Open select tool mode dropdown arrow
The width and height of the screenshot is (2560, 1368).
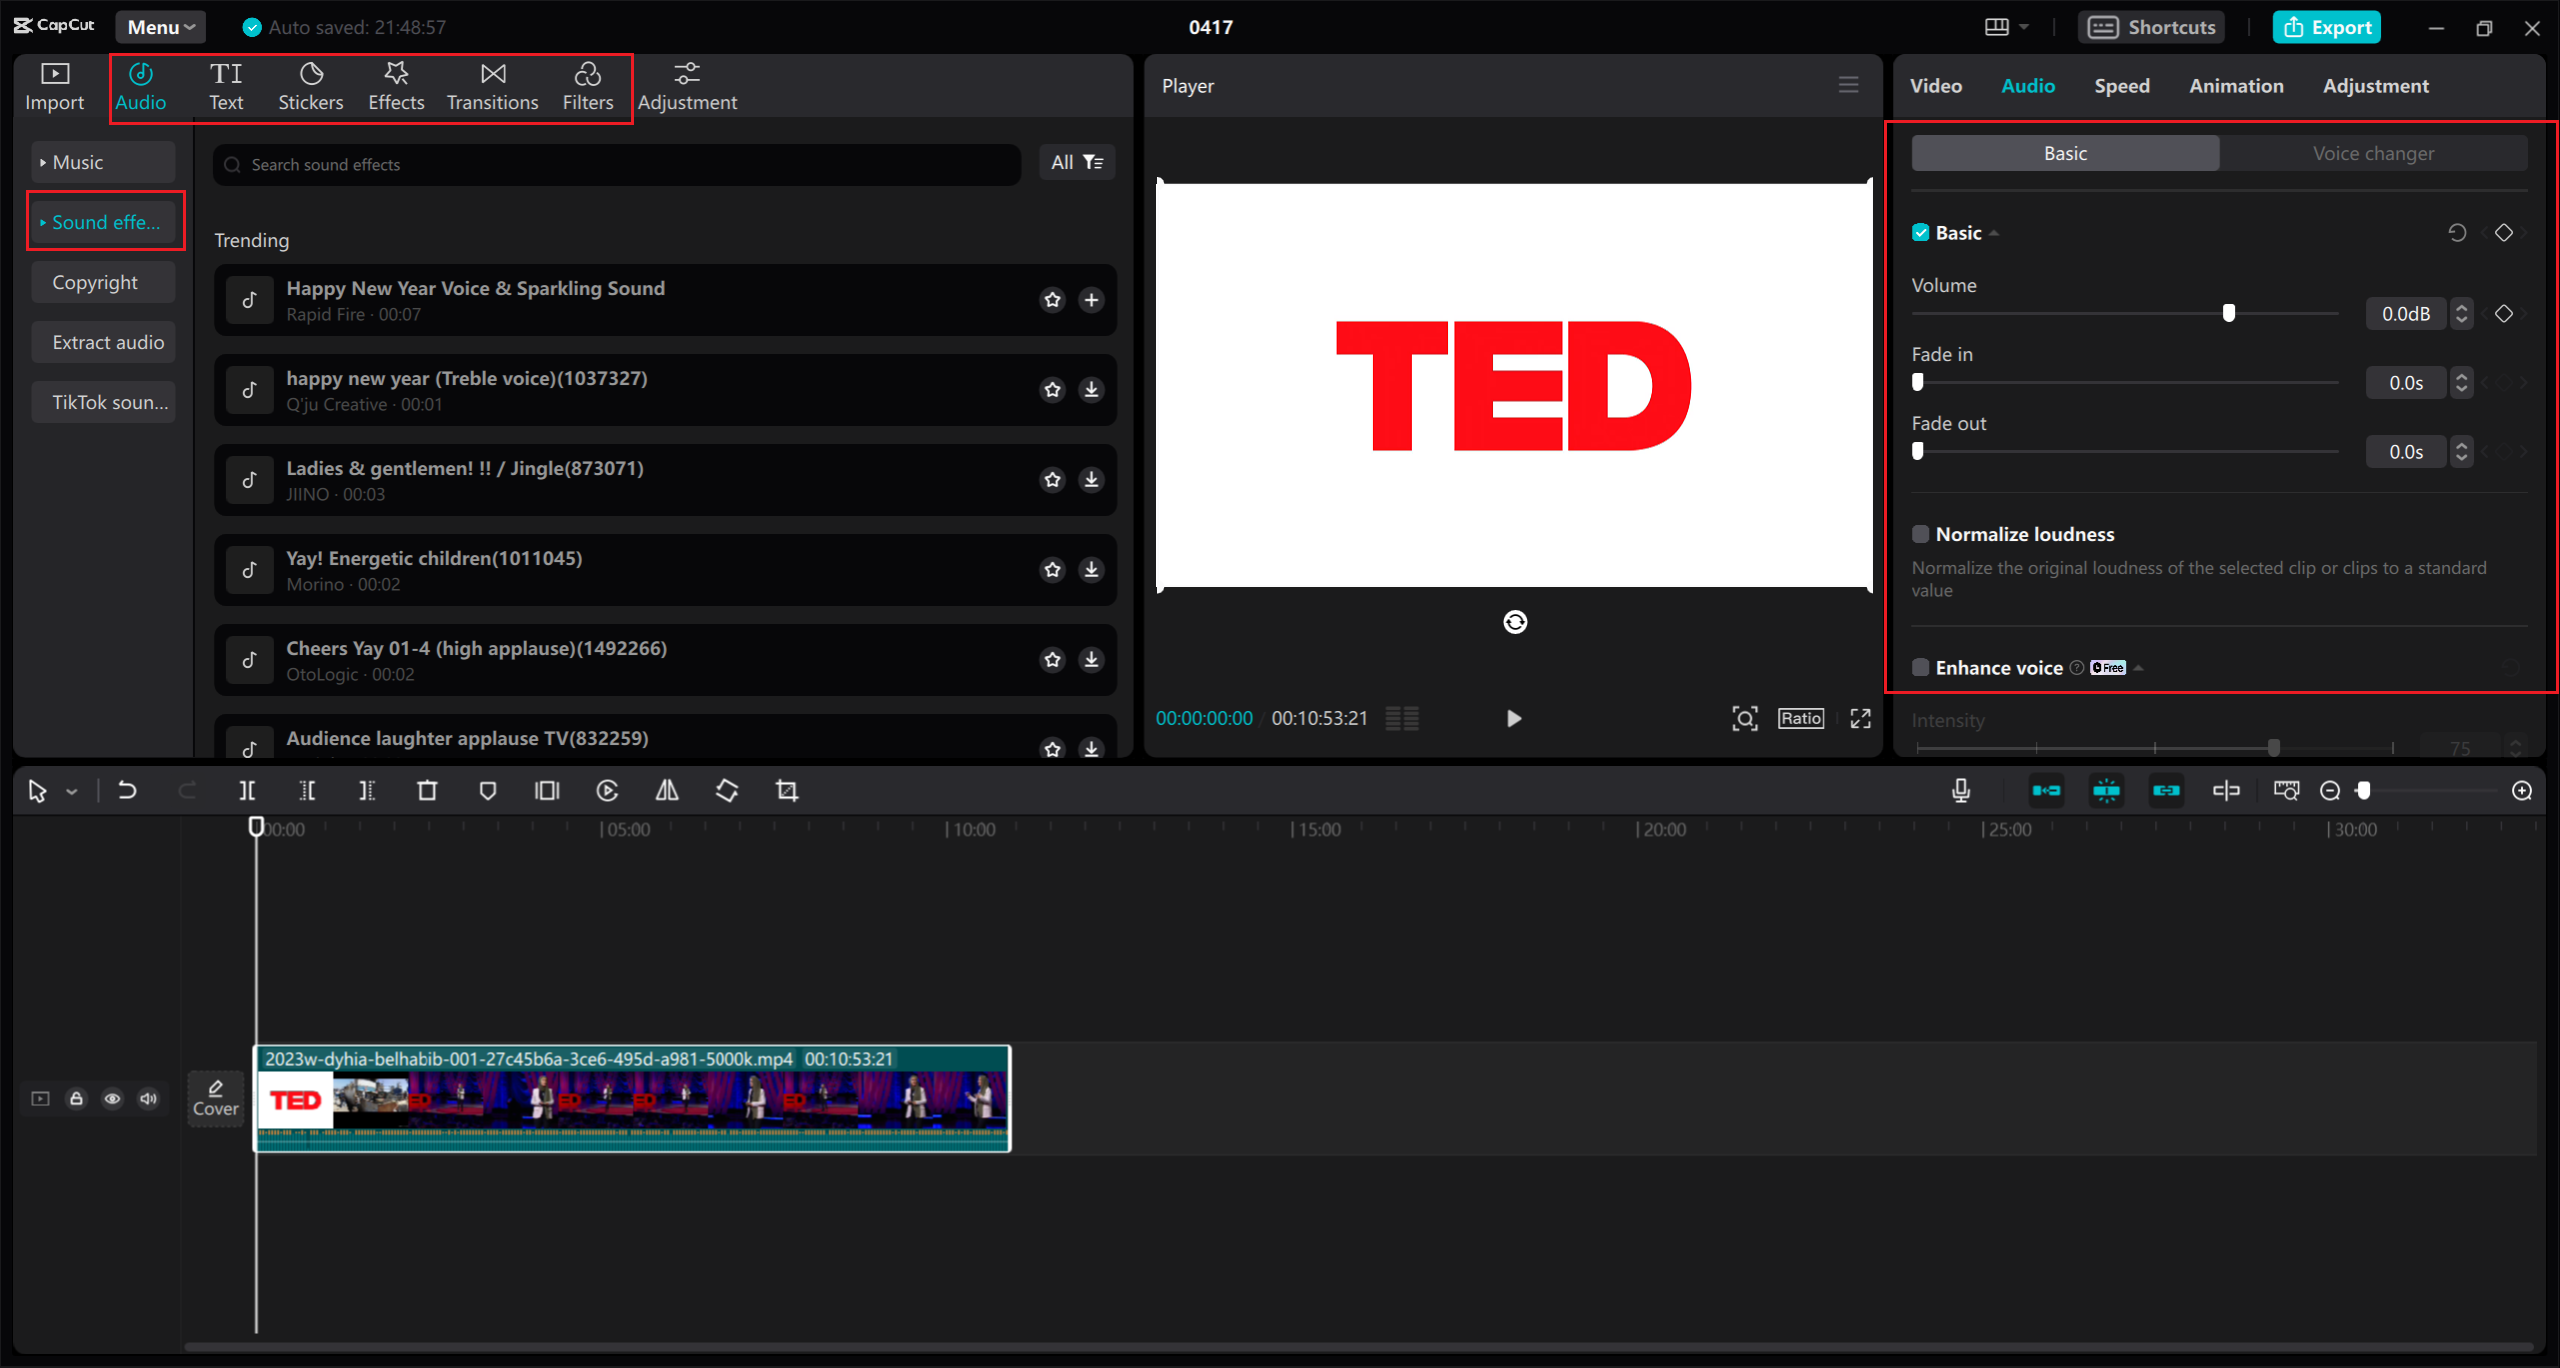click(72, 792)
